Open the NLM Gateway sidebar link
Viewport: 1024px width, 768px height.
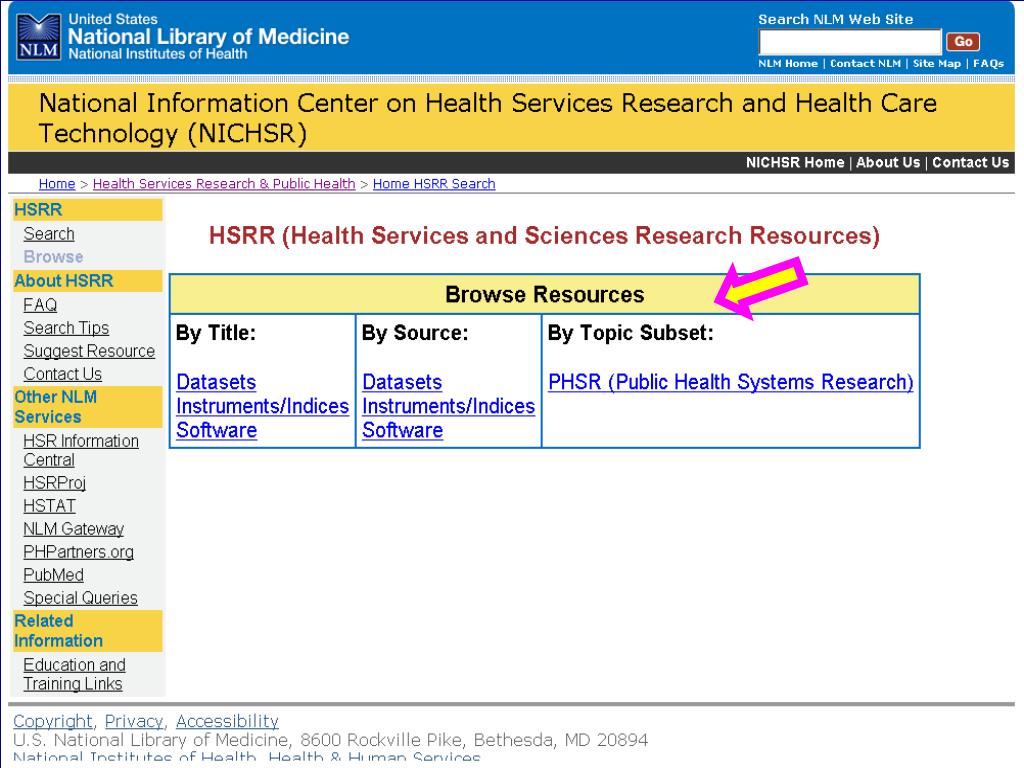pos(73,529)
